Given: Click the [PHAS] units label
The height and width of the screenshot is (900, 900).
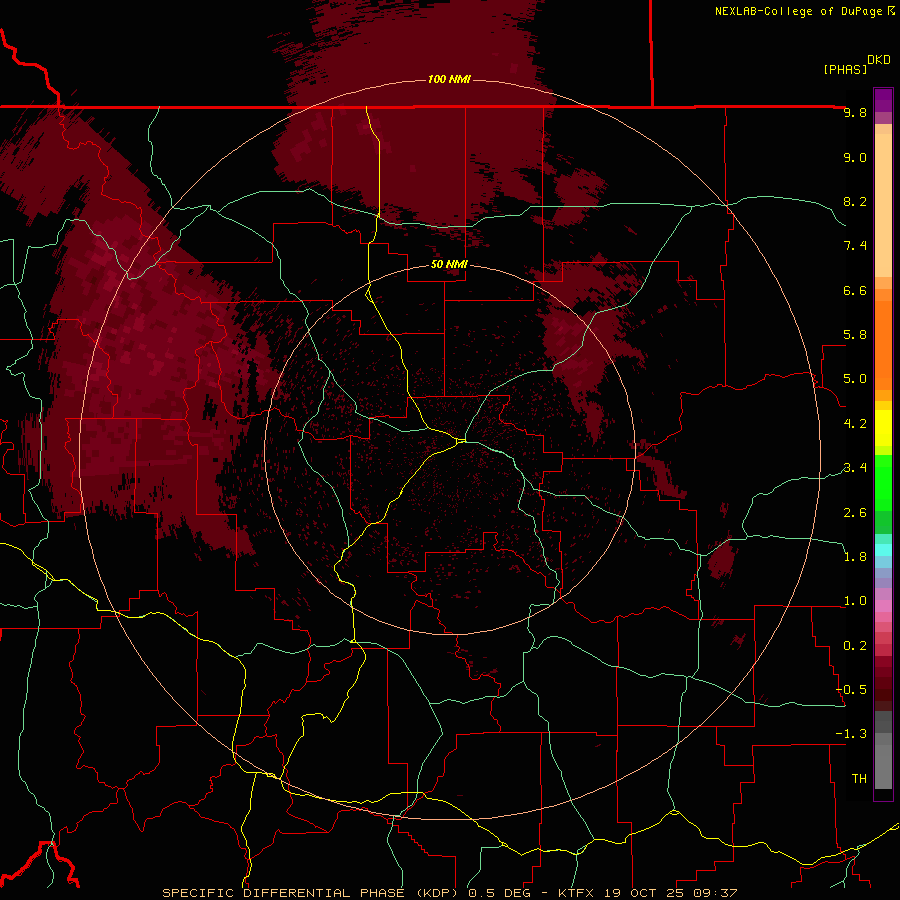Looking at the screenshot, I should 845,69.
